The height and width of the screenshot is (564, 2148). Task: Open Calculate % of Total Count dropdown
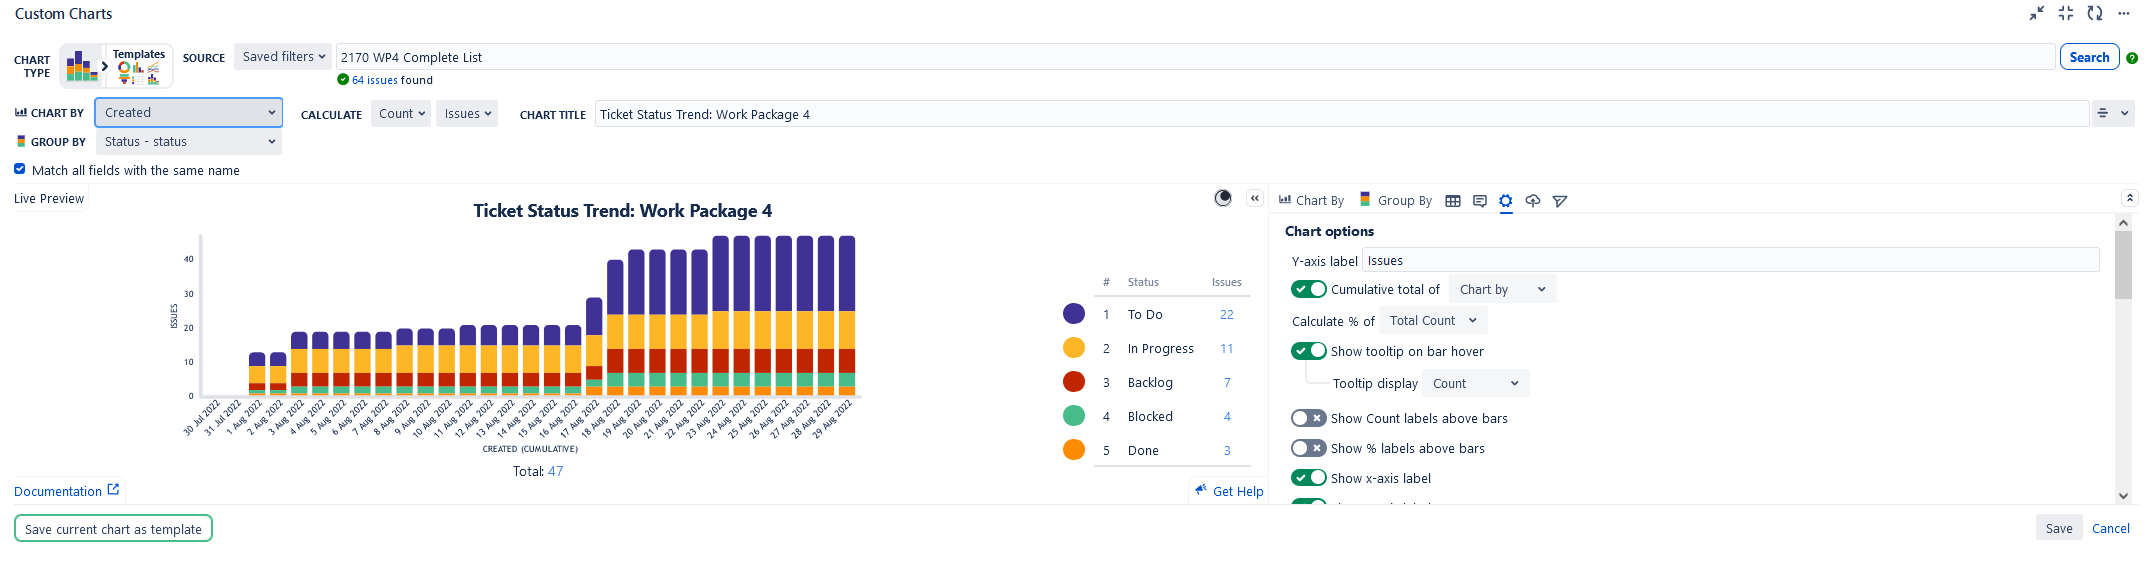click(x=1432, y=321)
